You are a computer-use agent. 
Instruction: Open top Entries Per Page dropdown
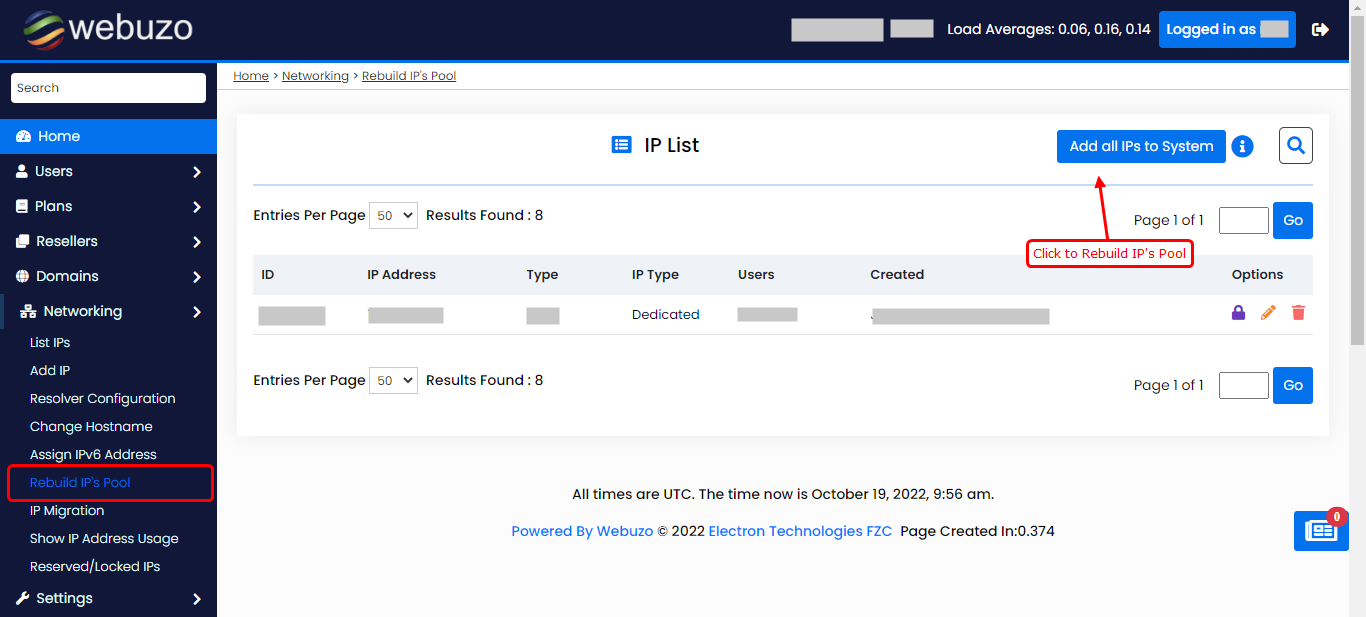(x=393, y=215)
